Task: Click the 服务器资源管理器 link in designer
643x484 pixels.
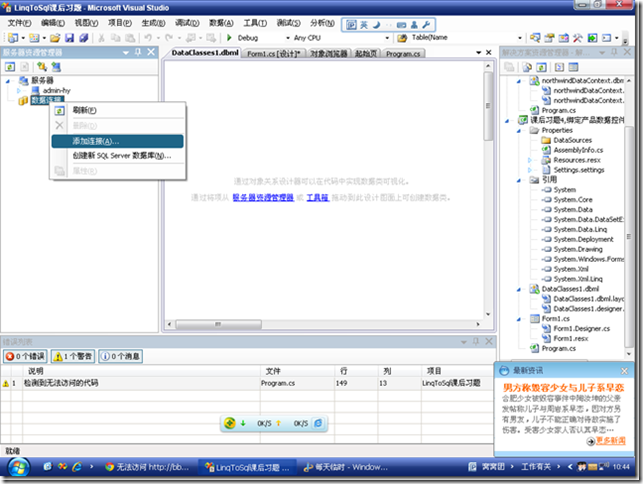Action: (263, 197)
